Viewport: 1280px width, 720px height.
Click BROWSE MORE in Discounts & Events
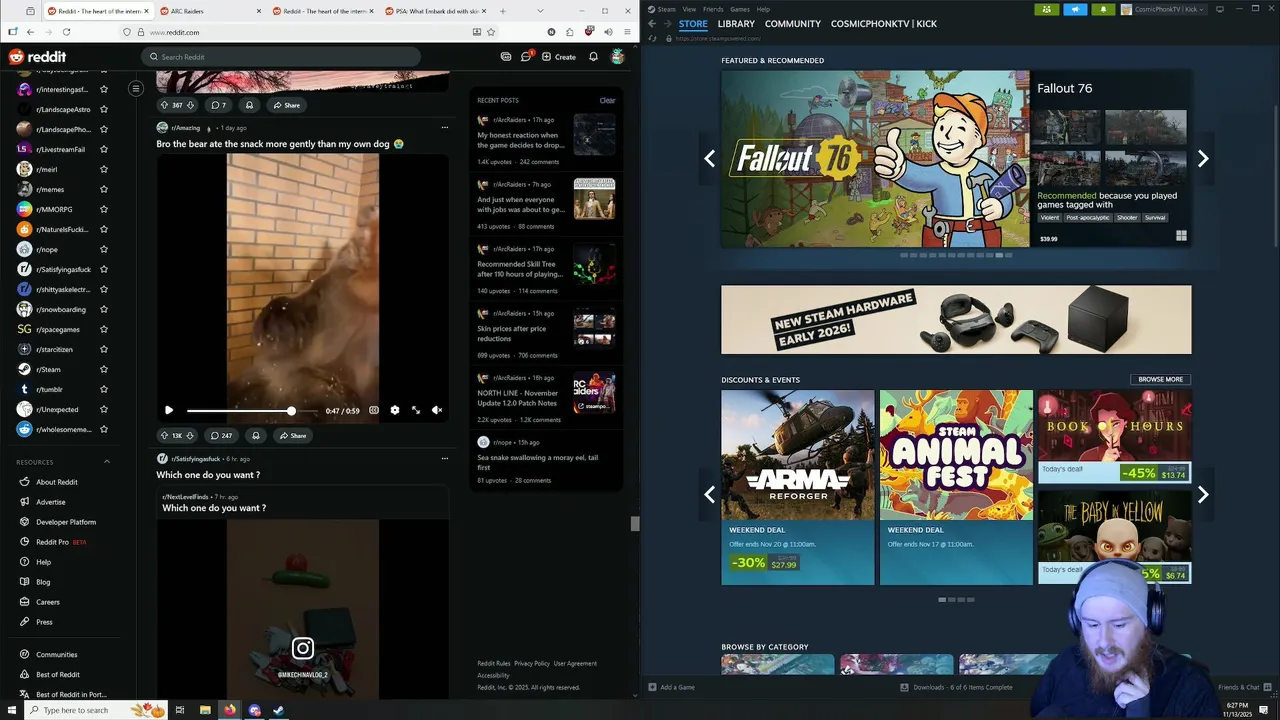point(1161,379)
